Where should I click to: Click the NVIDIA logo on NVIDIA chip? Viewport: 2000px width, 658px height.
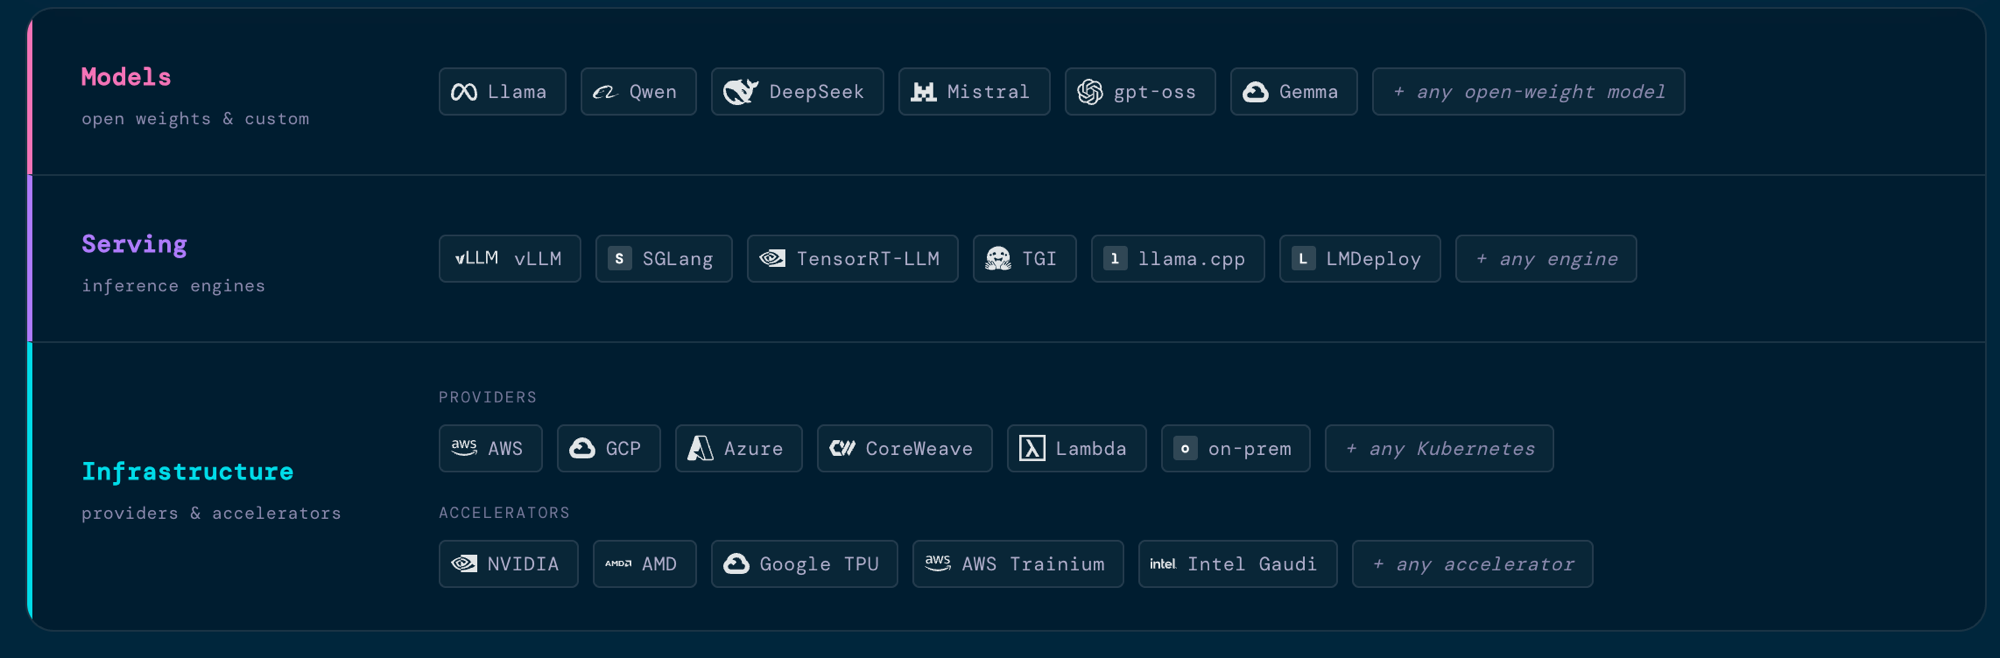[464, 564]
